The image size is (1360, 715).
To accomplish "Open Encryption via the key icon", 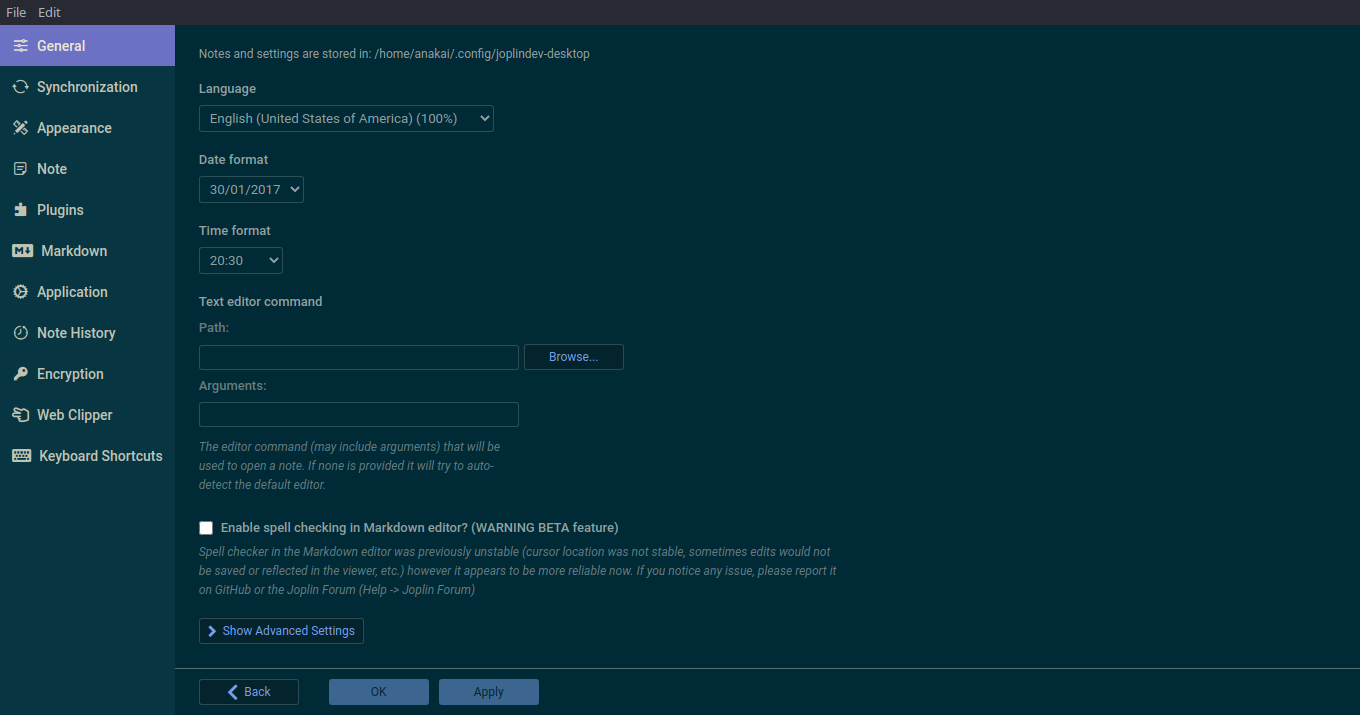I will pos(21,373).
